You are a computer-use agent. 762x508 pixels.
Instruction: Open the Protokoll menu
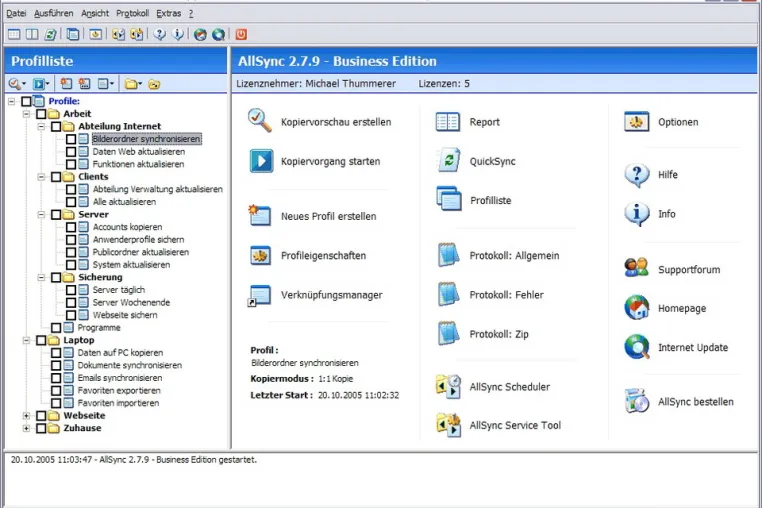tap(132, 14)
